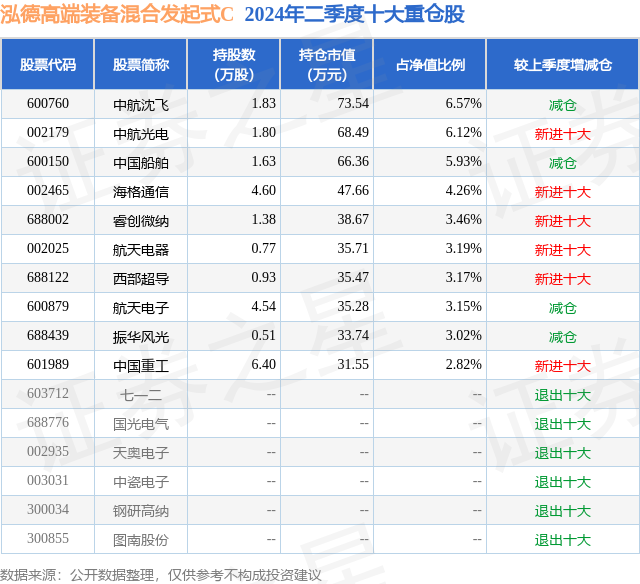This screenshot has height=584, width=640.
Task: Click 减仓 status for 中航沈飞
Action: [563, 105]
